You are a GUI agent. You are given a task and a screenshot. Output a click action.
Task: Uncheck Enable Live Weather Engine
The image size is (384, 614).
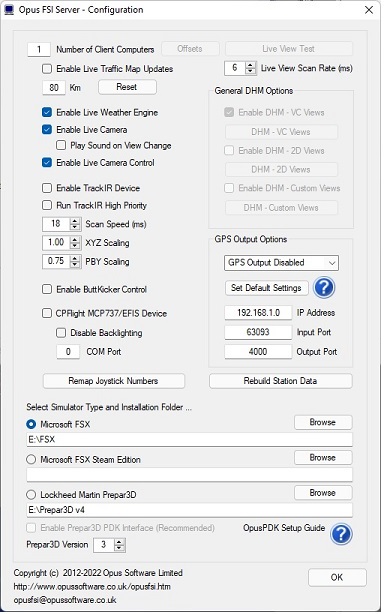click(47, 112)
